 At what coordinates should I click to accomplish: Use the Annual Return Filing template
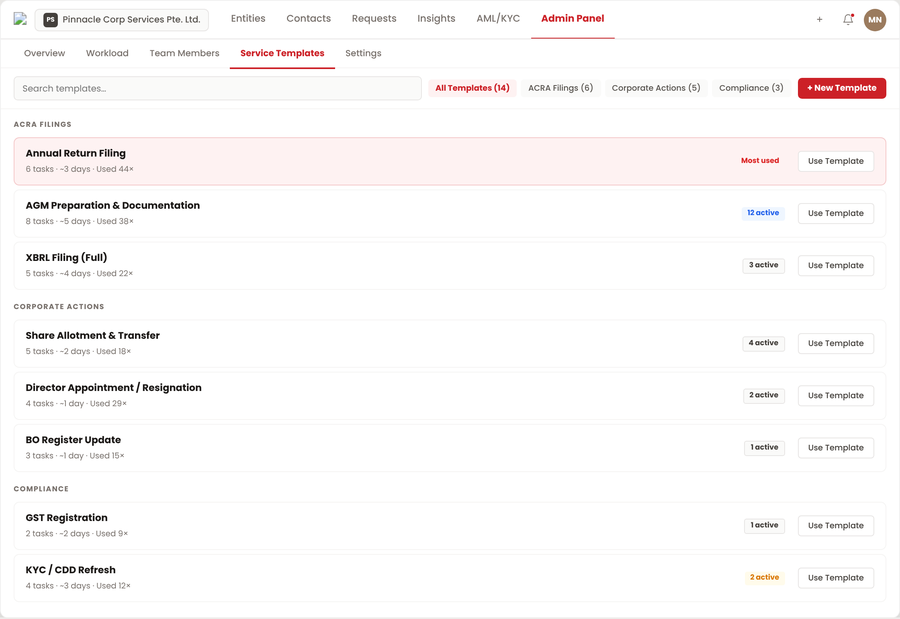point(835,161)
